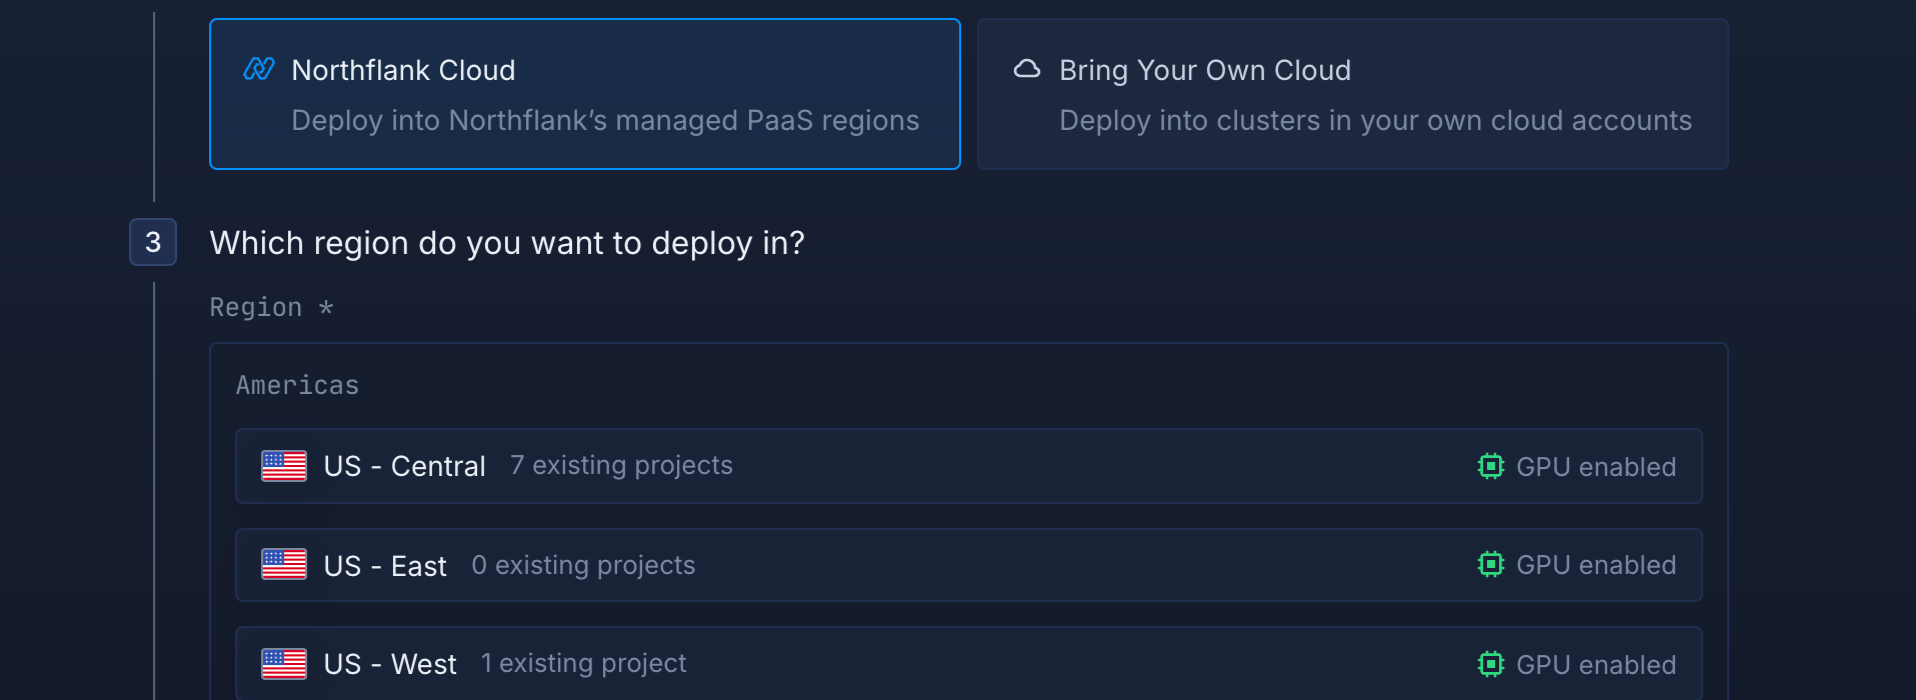Click the "1 existing project" text

click(x=583, y=664)
